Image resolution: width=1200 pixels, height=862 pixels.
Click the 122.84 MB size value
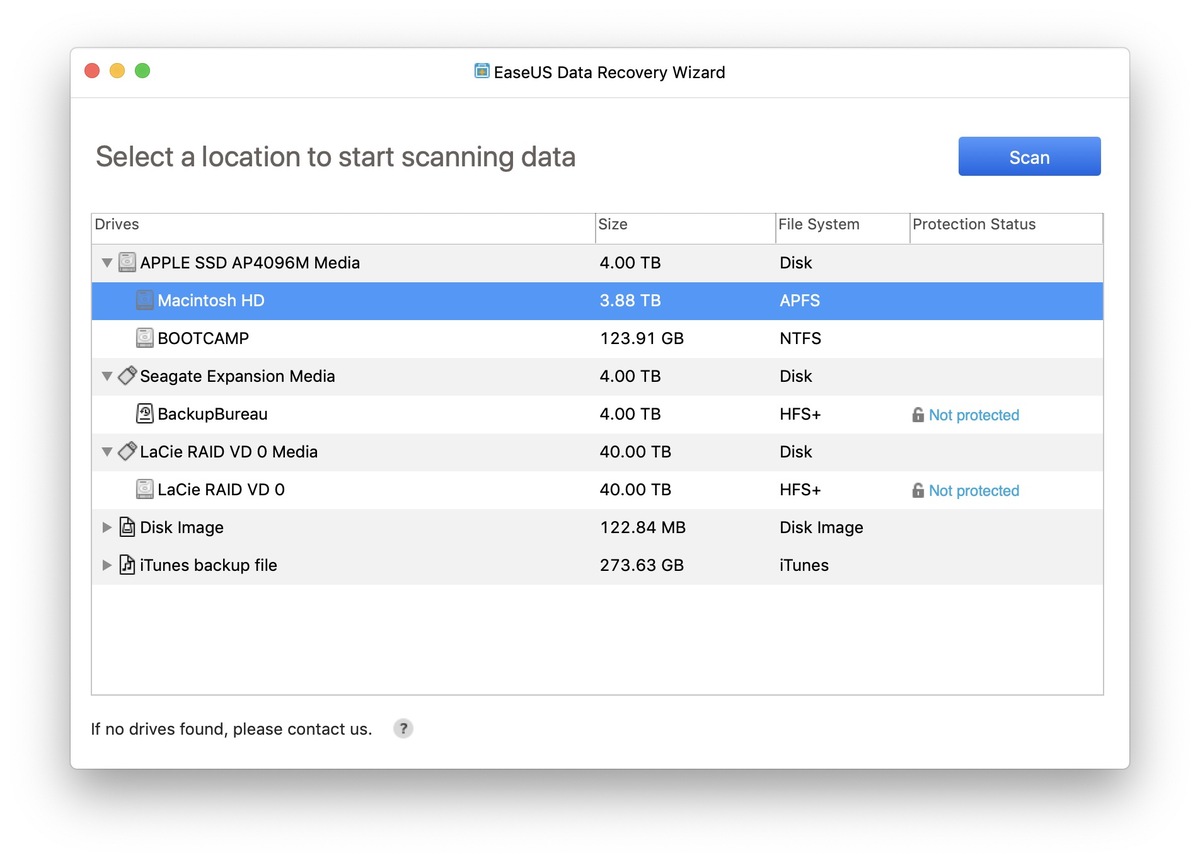642,527
